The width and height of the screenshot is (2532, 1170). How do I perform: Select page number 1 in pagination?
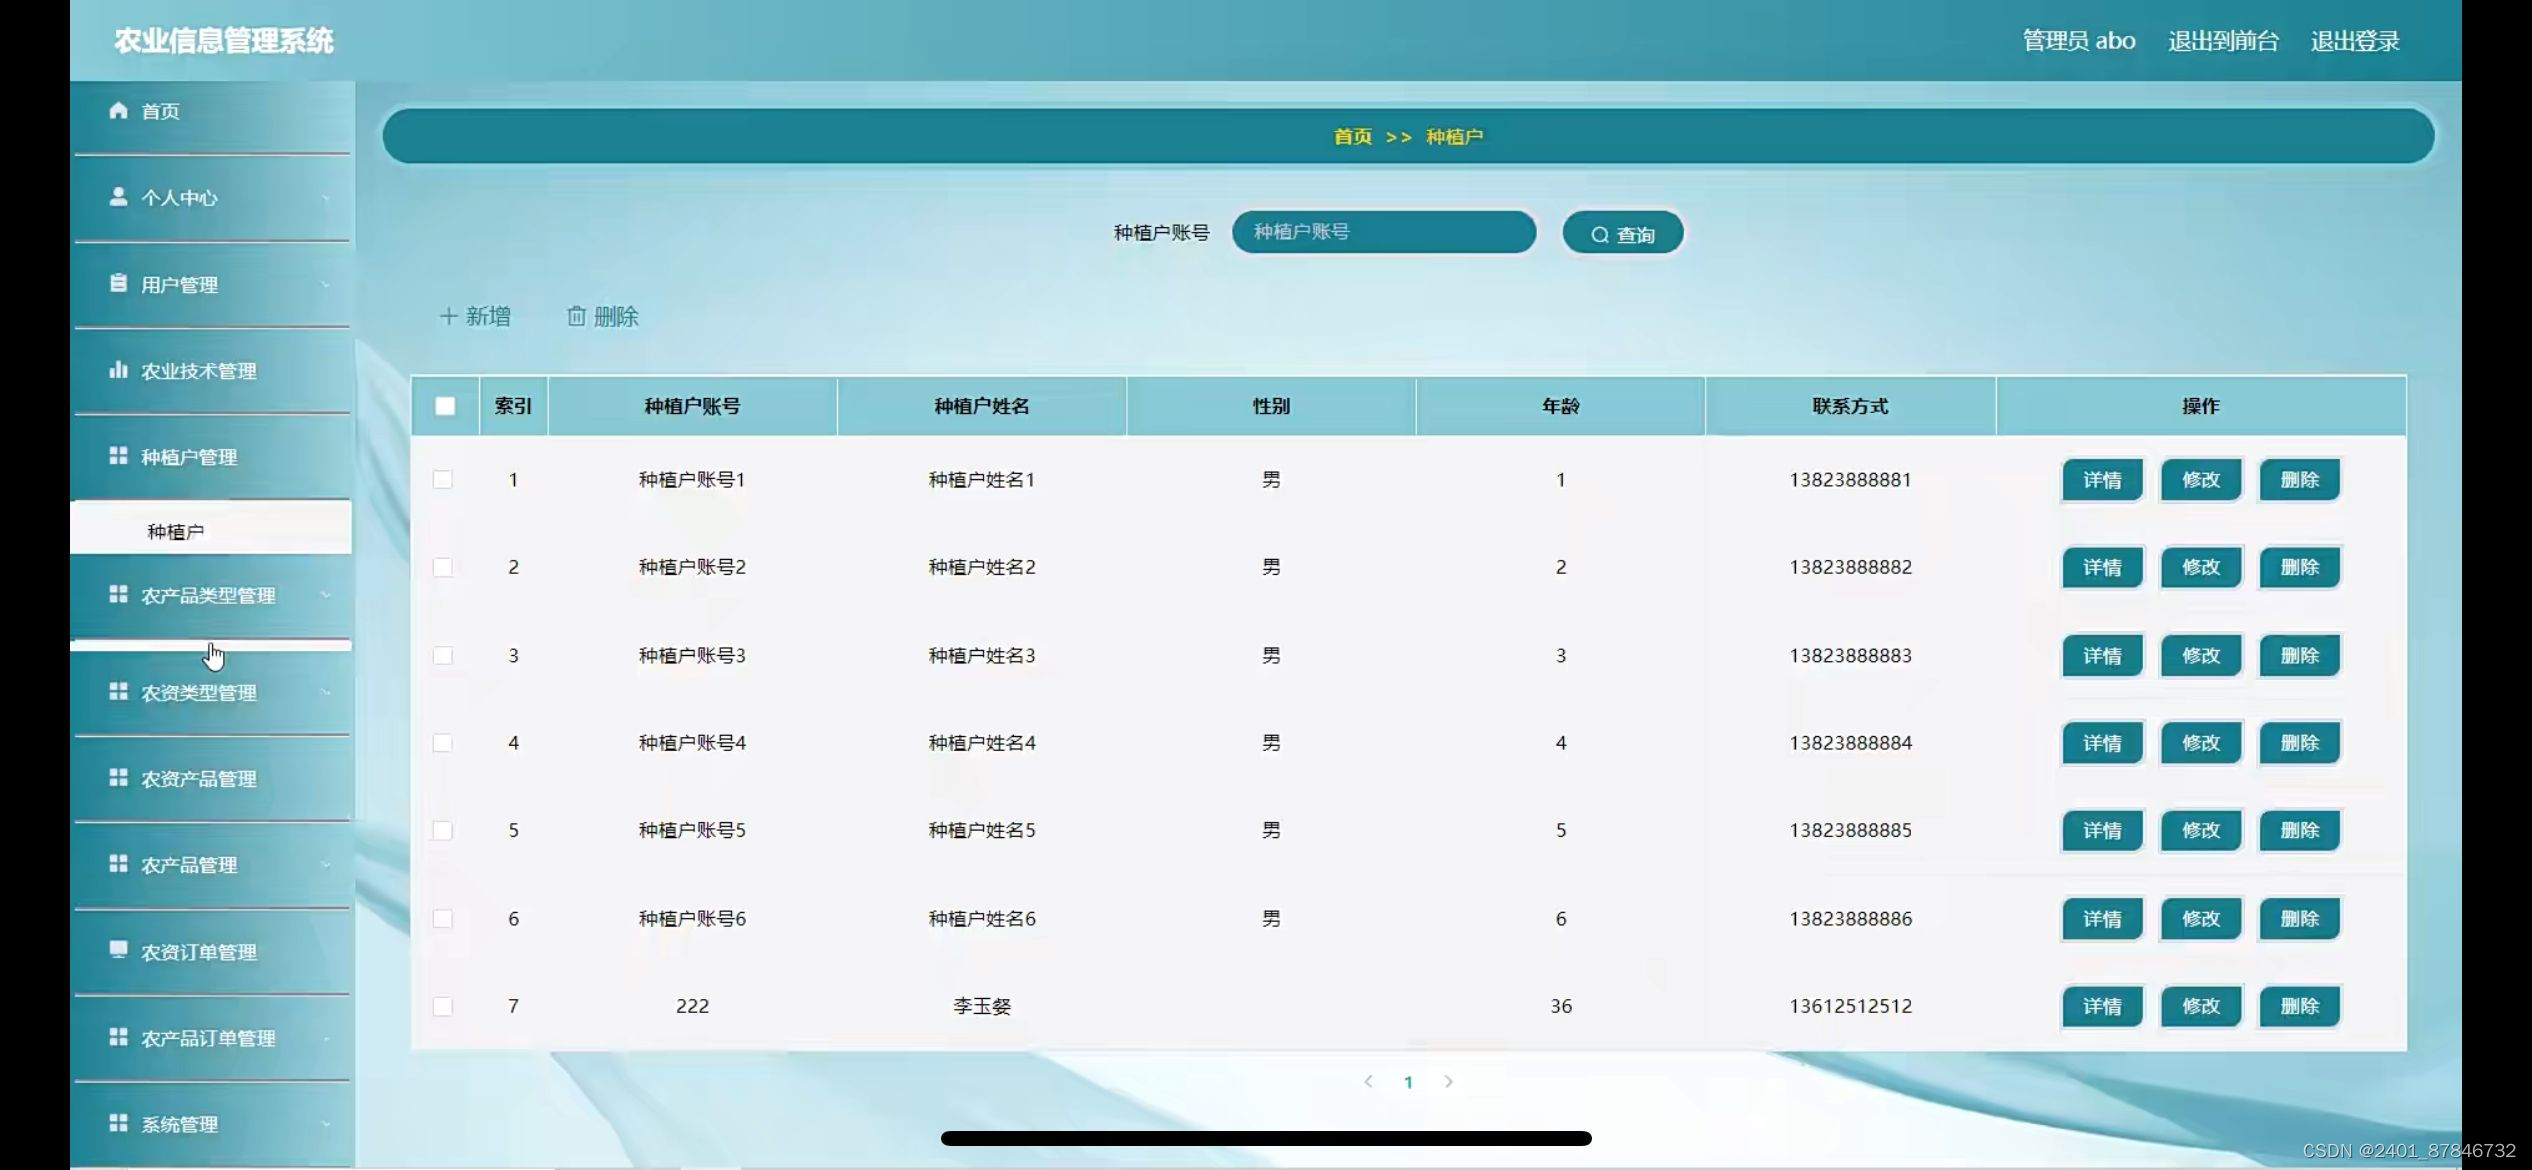[x=1408, y=1082]
